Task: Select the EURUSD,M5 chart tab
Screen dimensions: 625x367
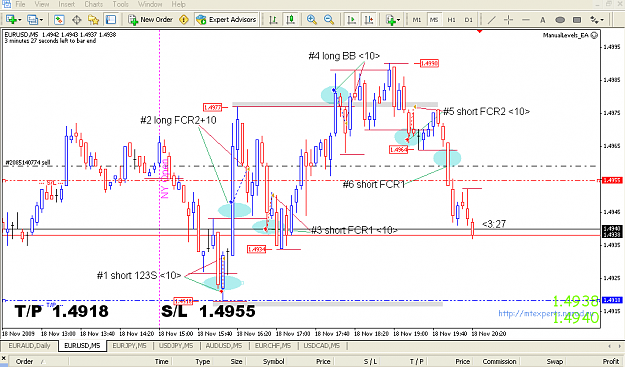Action: 82,345
